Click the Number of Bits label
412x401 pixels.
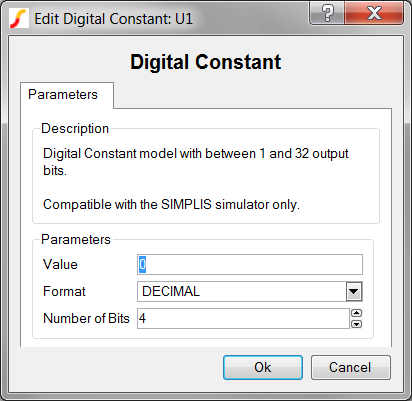86,318
